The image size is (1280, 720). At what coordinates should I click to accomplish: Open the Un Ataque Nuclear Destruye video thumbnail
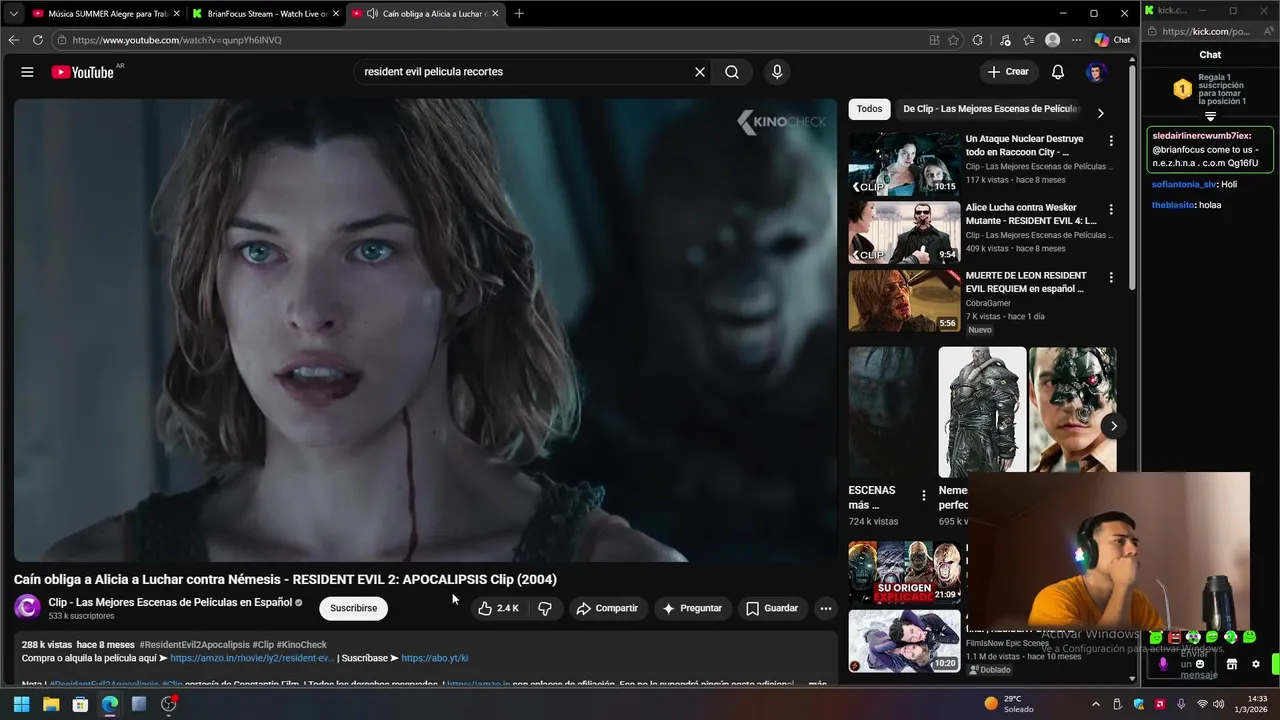904,164
